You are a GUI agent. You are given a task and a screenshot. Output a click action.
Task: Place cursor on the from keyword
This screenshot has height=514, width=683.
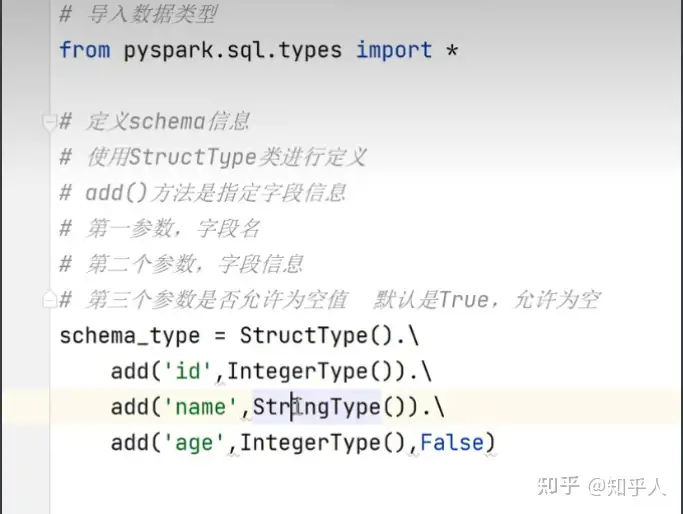[x=84, y=50]
